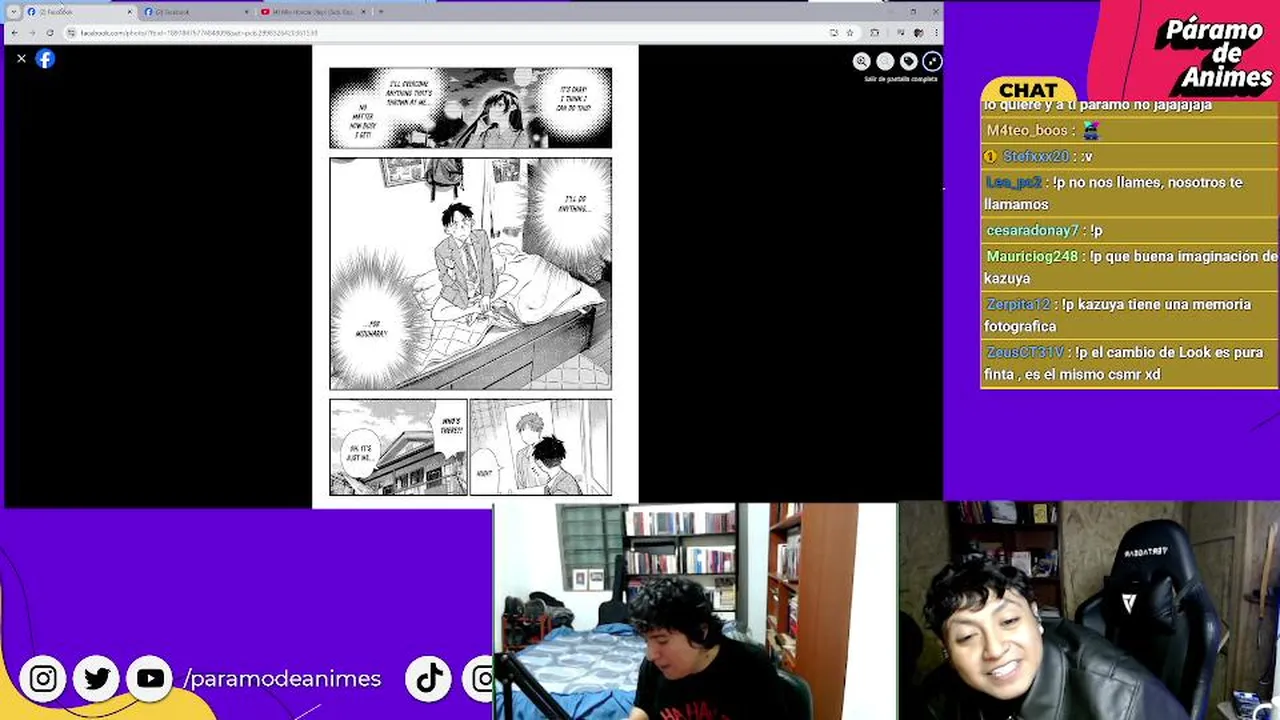Open Facebook home via logo icon
The width and height of the screenshot is (1280, 720).
(45, 59)
